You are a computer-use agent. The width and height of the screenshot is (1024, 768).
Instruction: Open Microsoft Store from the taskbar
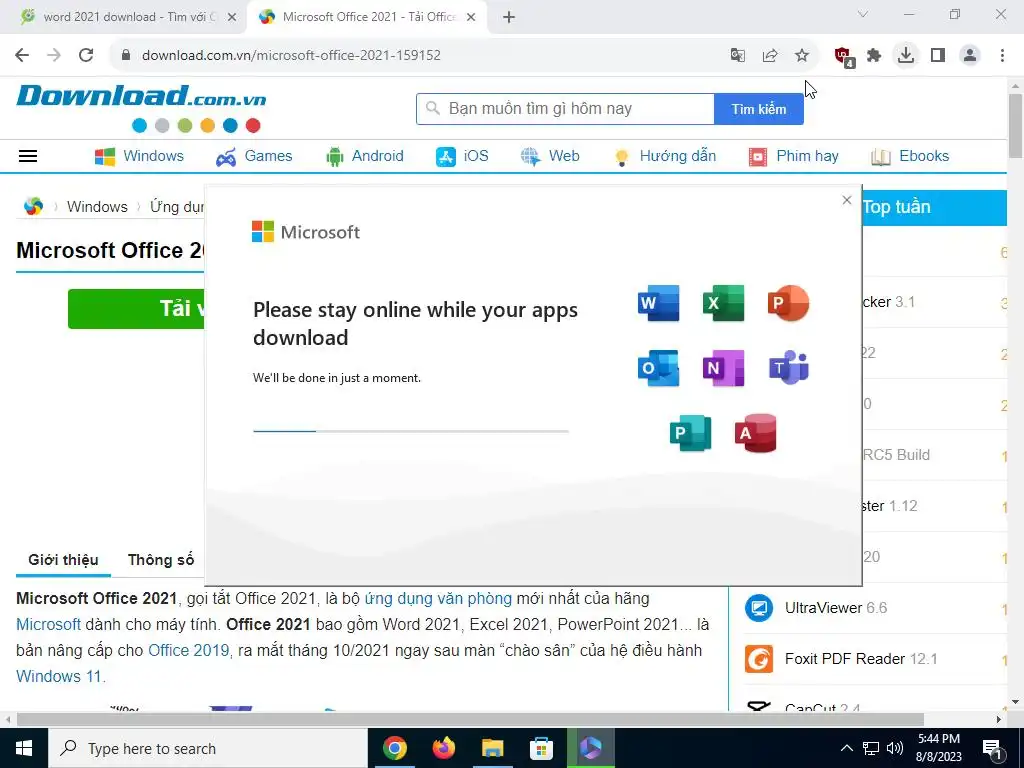pyautogui.click(x=541, y=748)
